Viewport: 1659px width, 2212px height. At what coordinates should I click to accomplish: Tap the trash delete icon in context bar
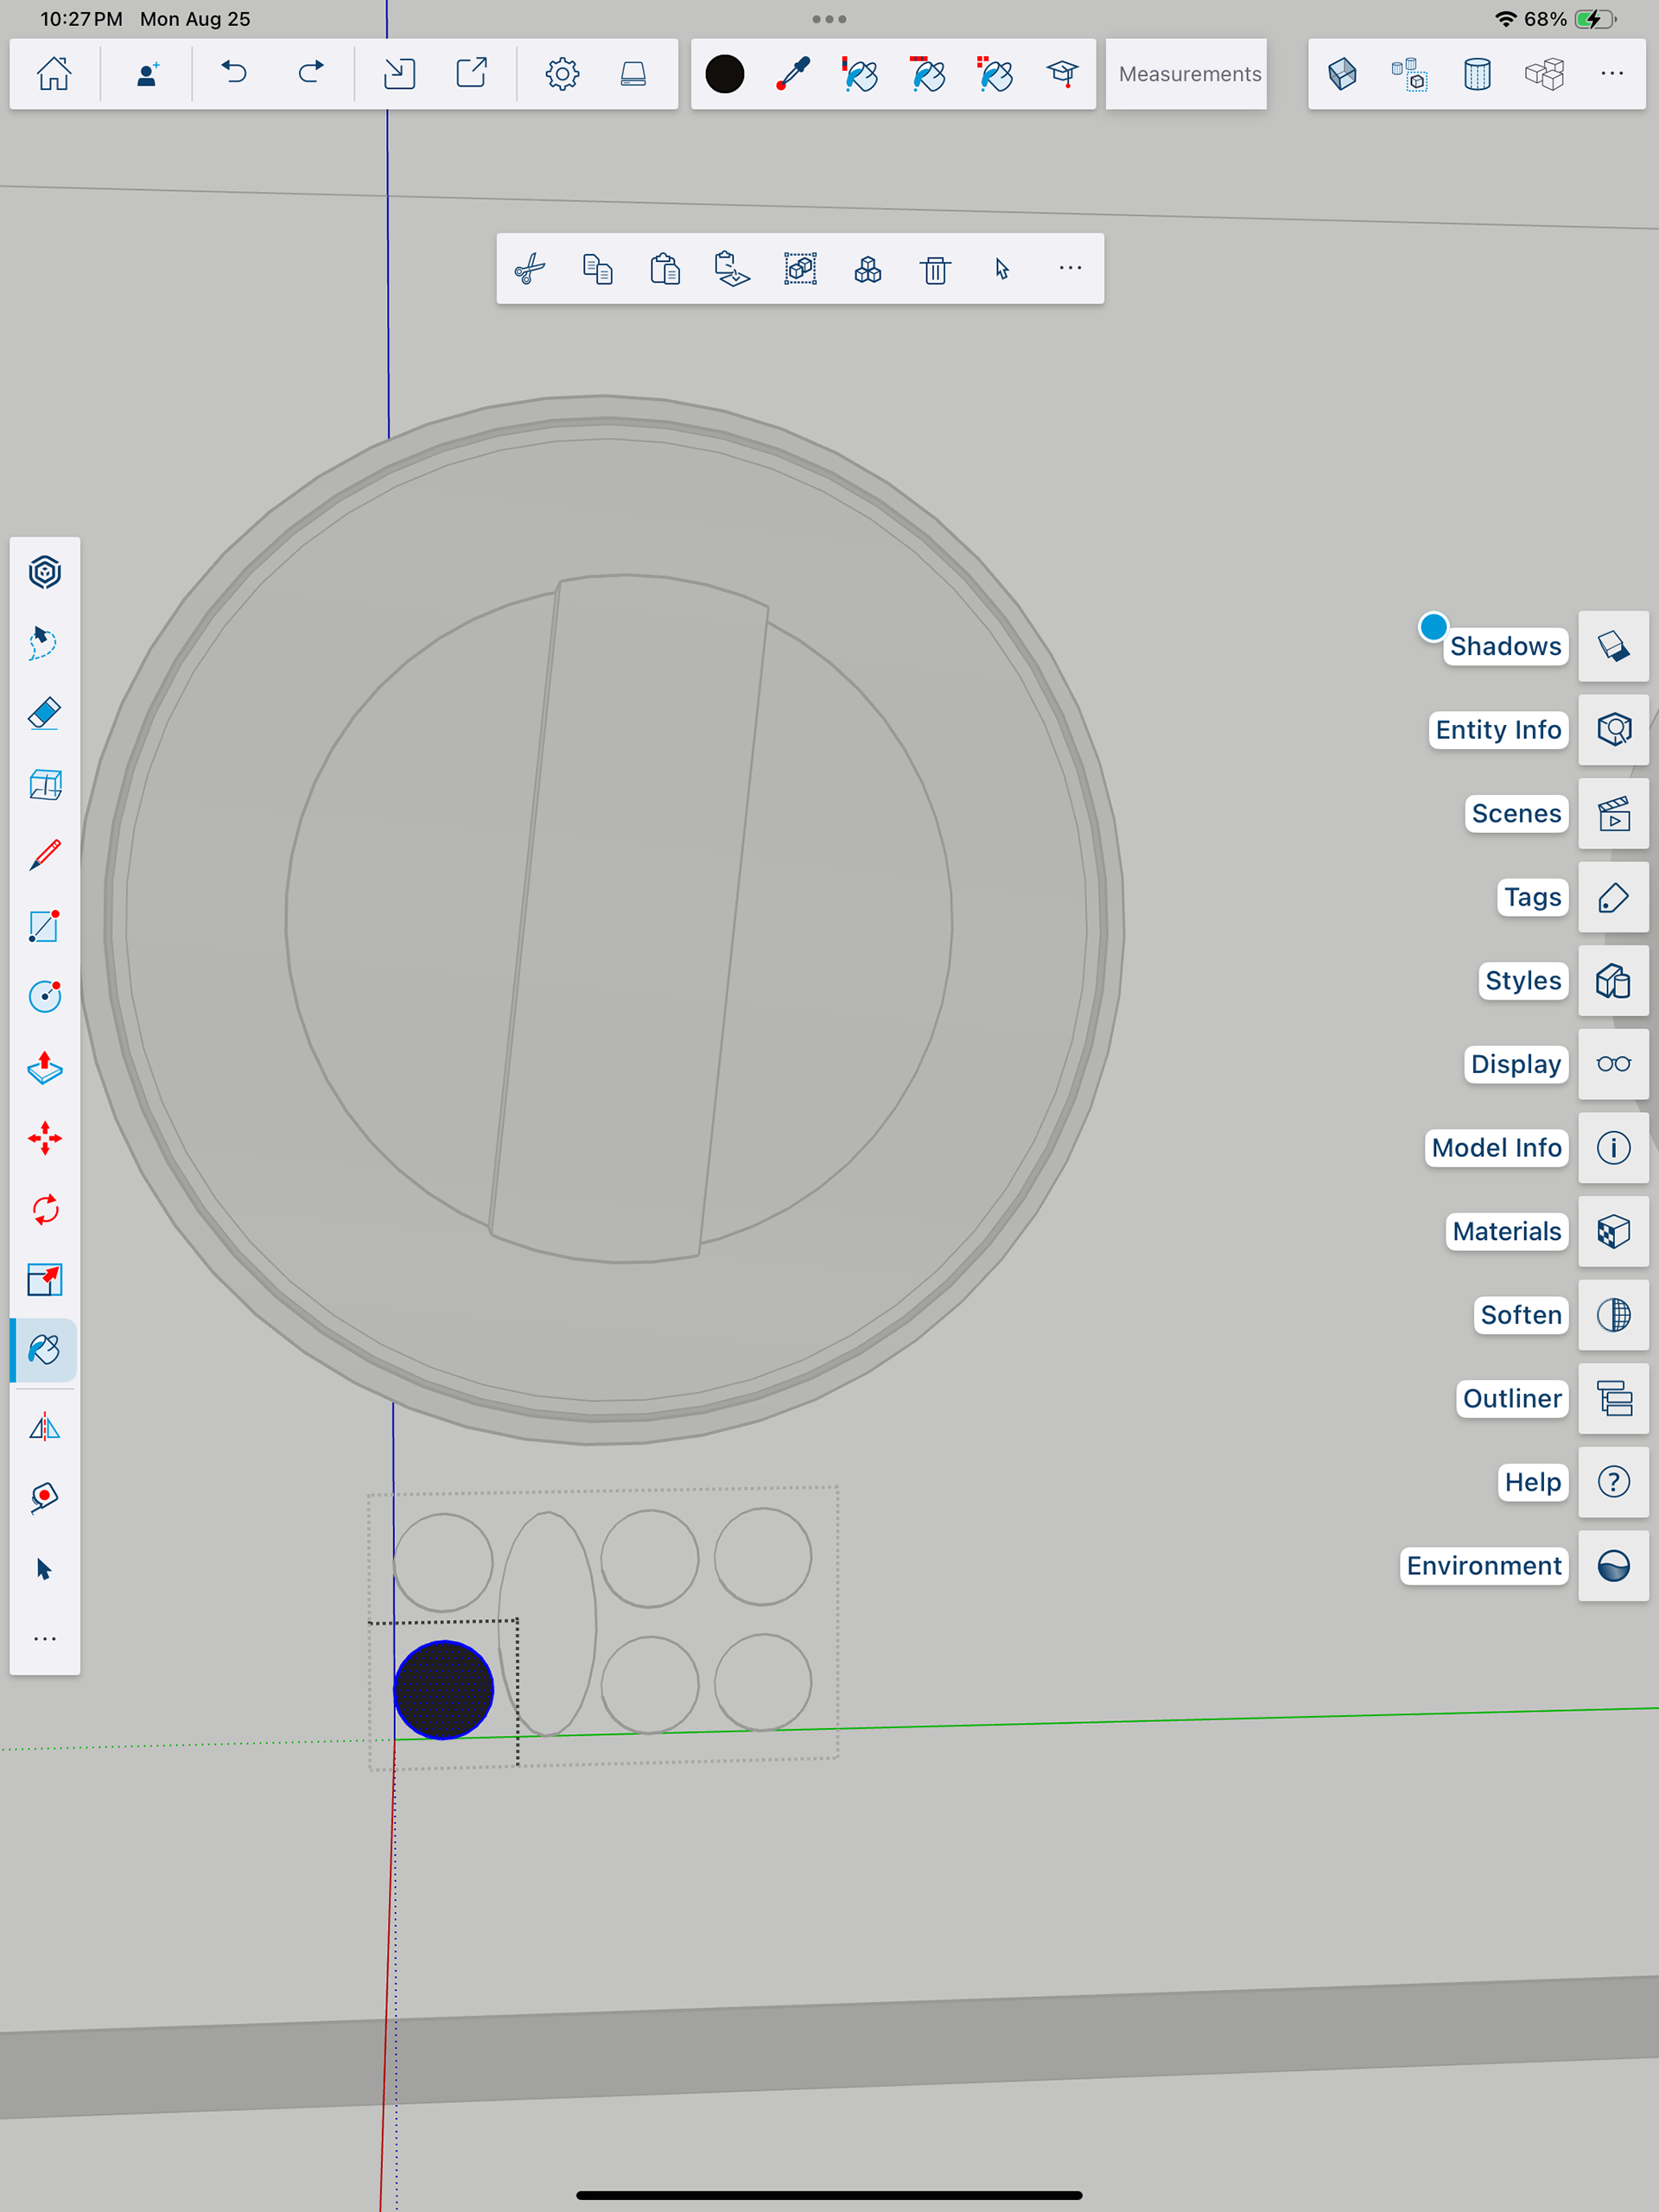click(x=935, y=269)
